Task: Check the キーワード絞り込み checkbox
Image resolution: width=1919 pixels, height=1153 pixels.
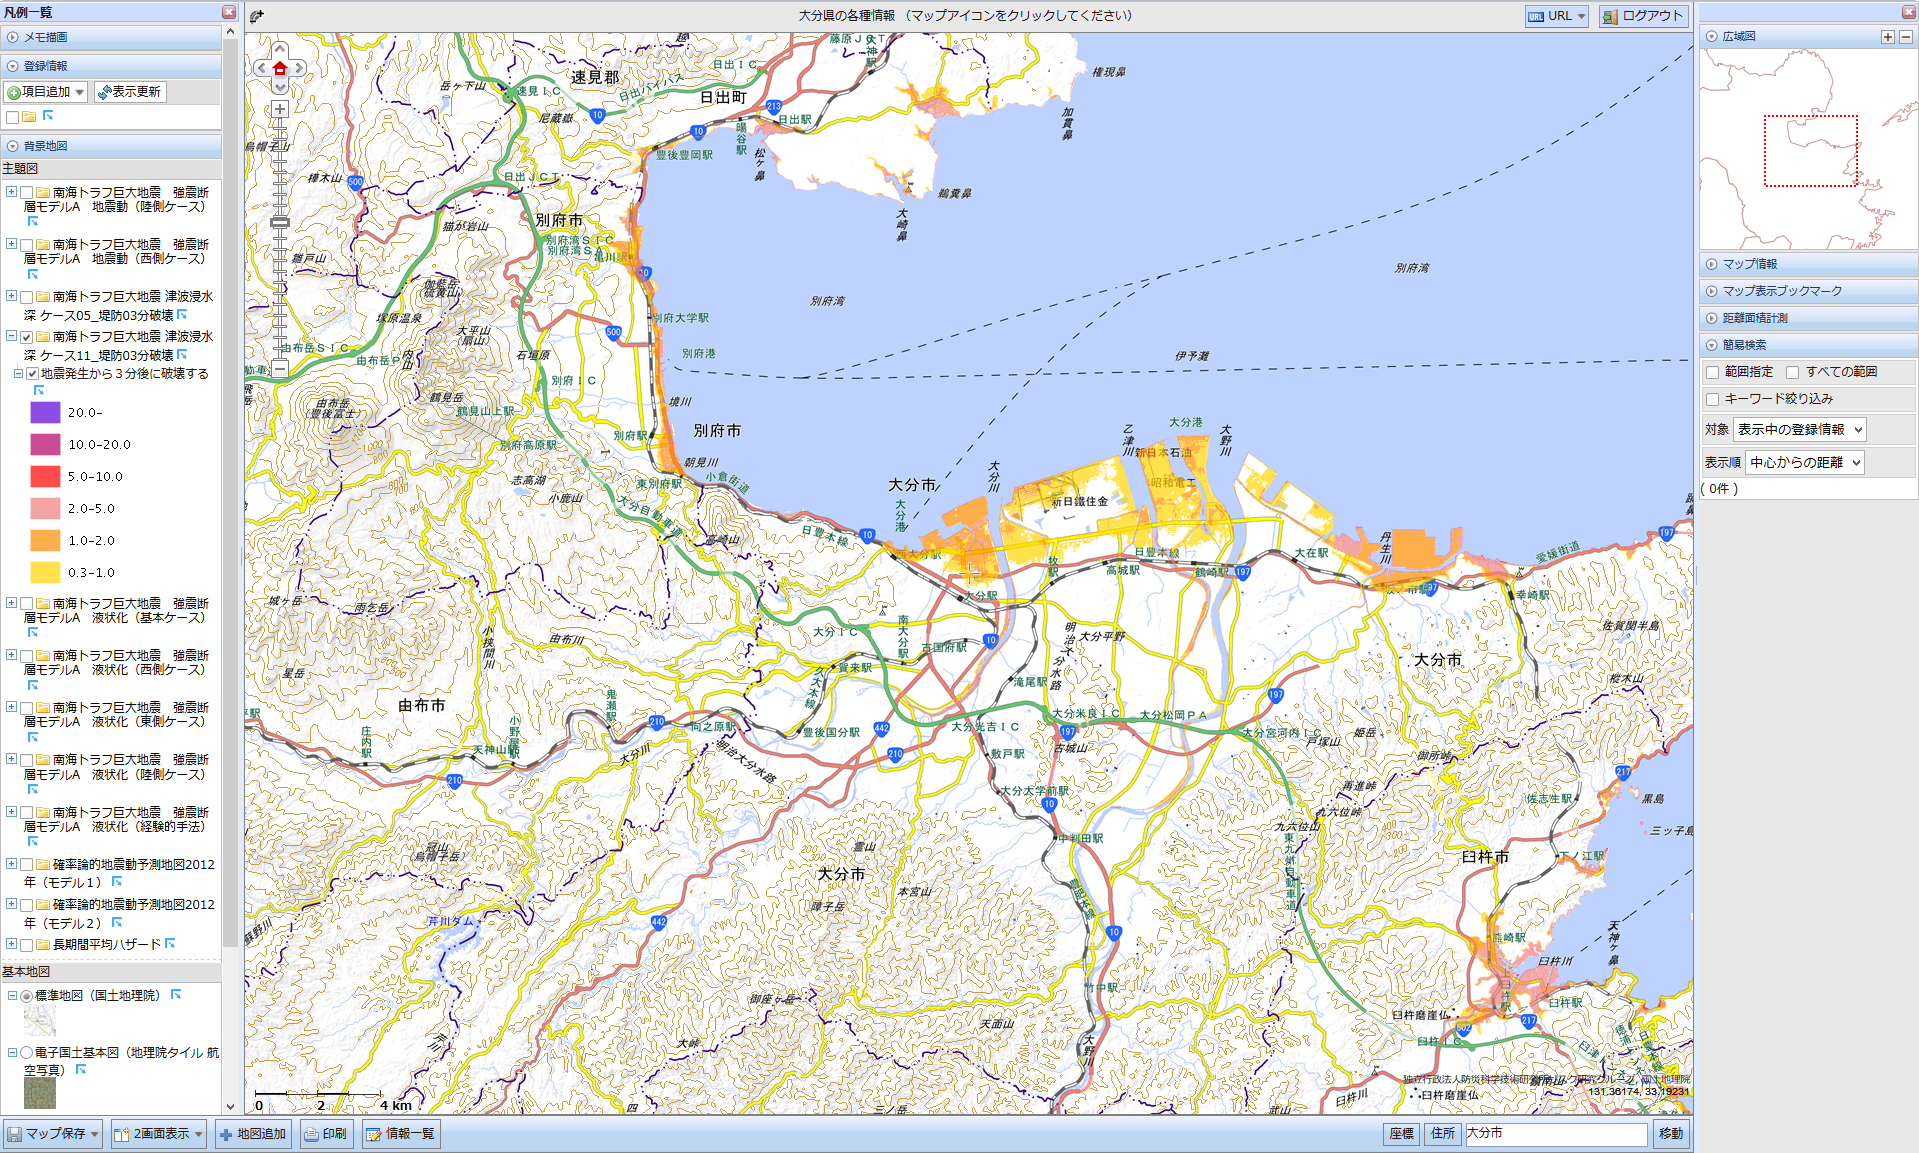Action: pos(1713,399)
